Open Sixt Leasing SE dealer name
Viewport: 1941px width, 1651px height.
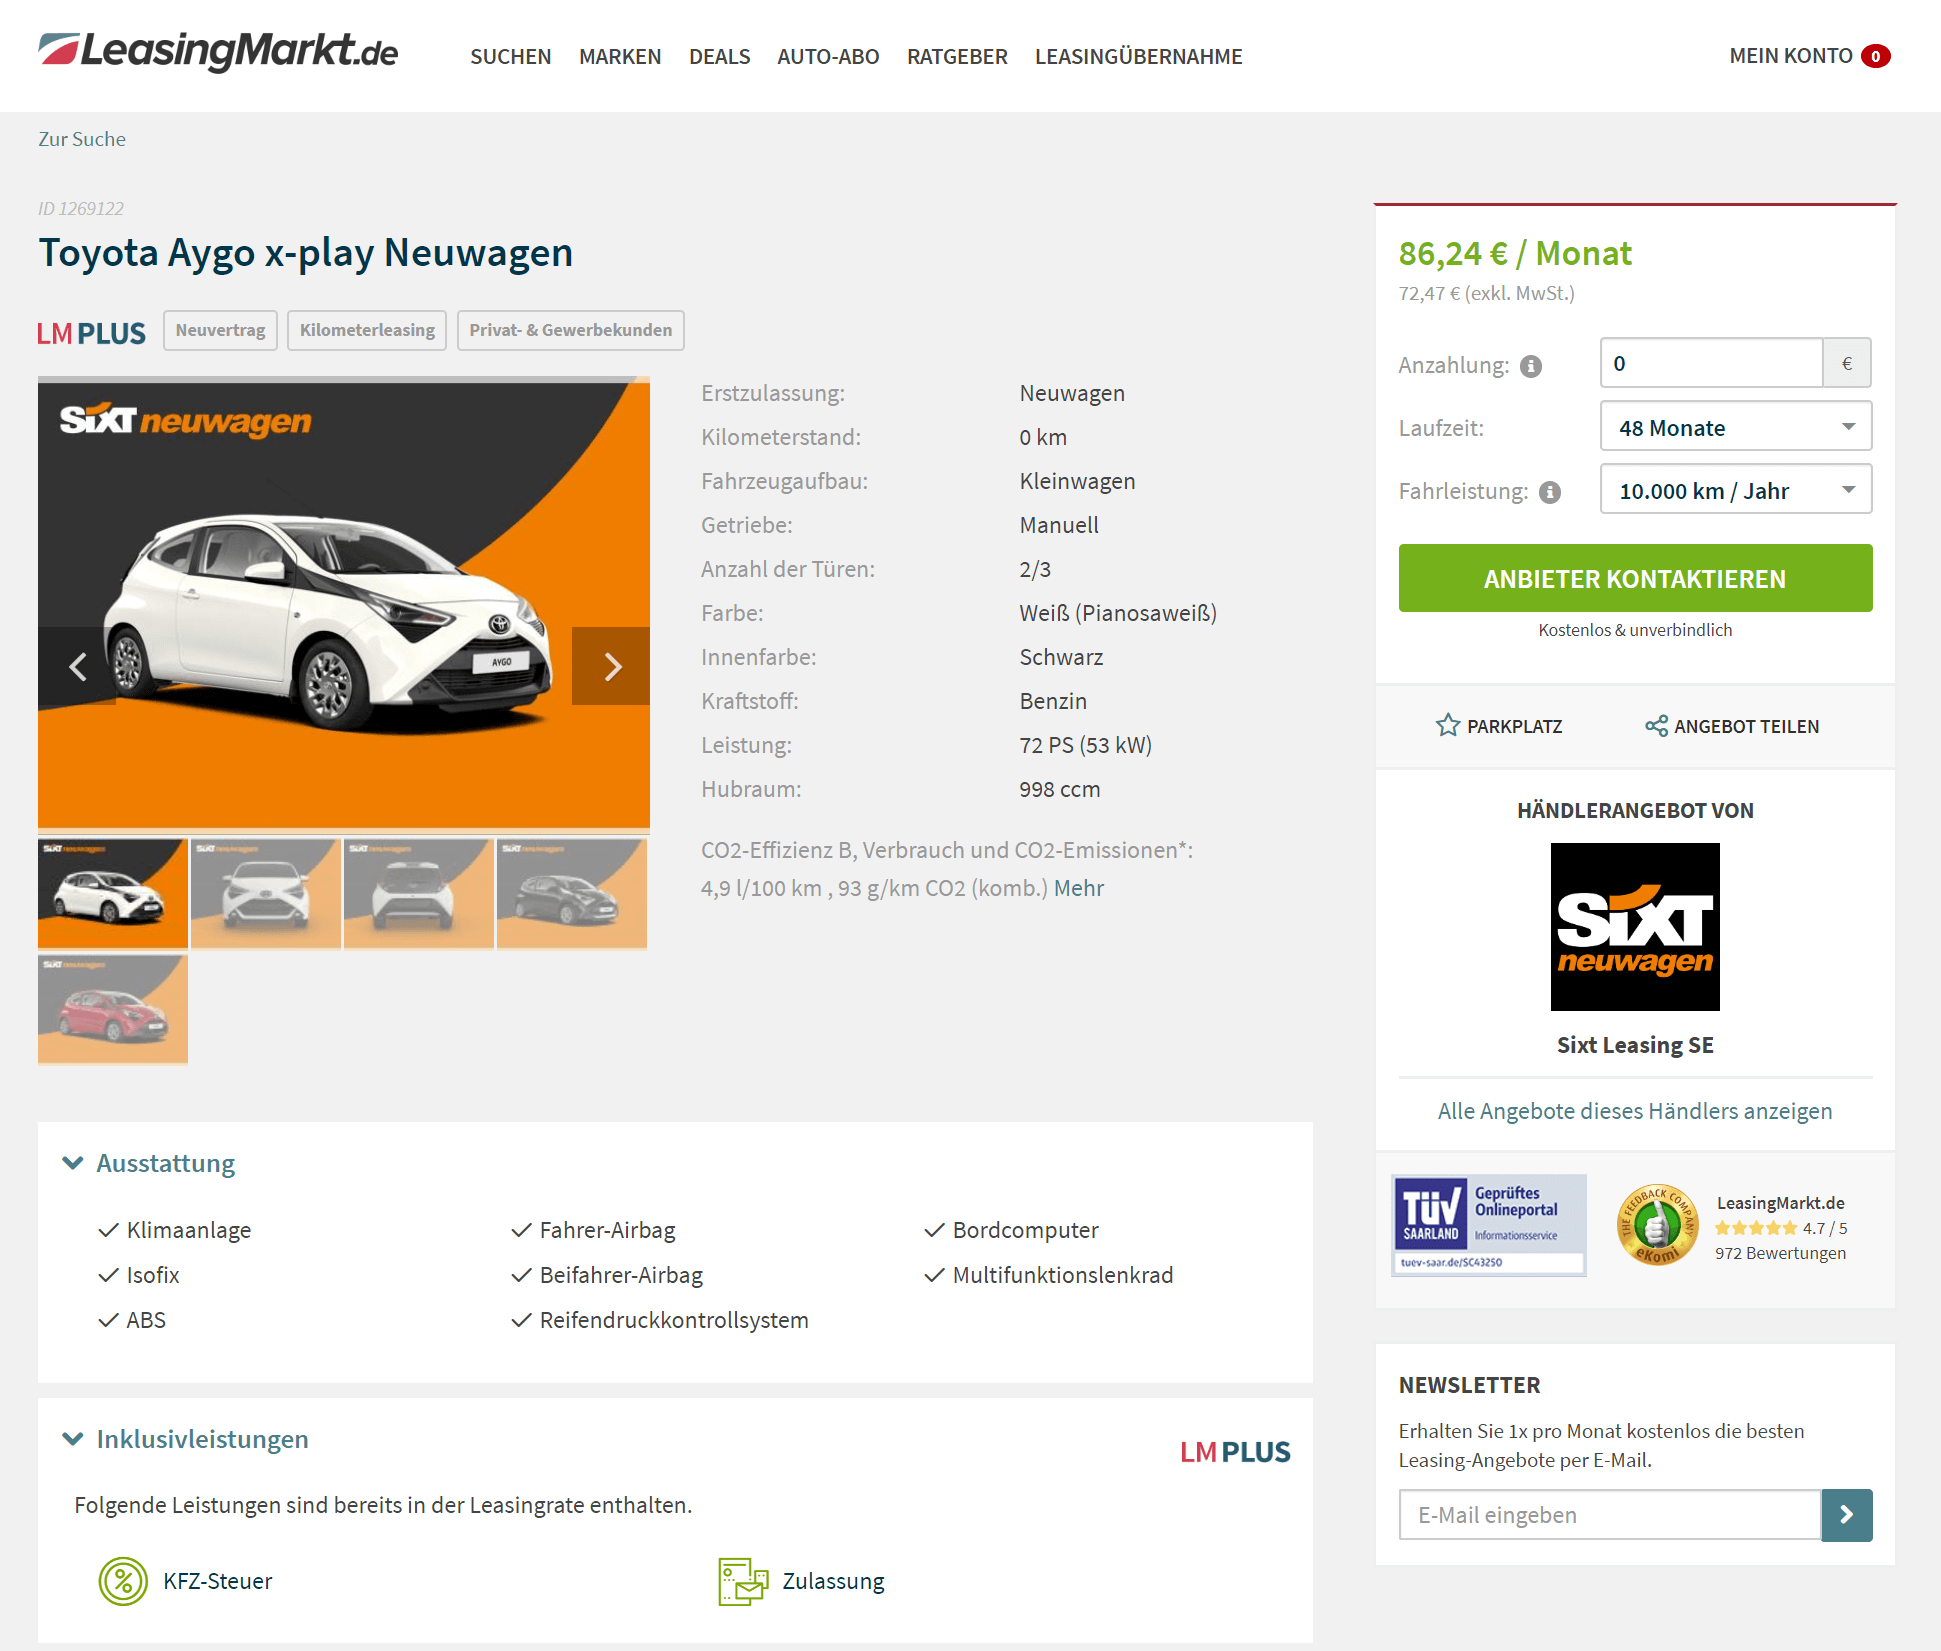click(1635, 1045)
